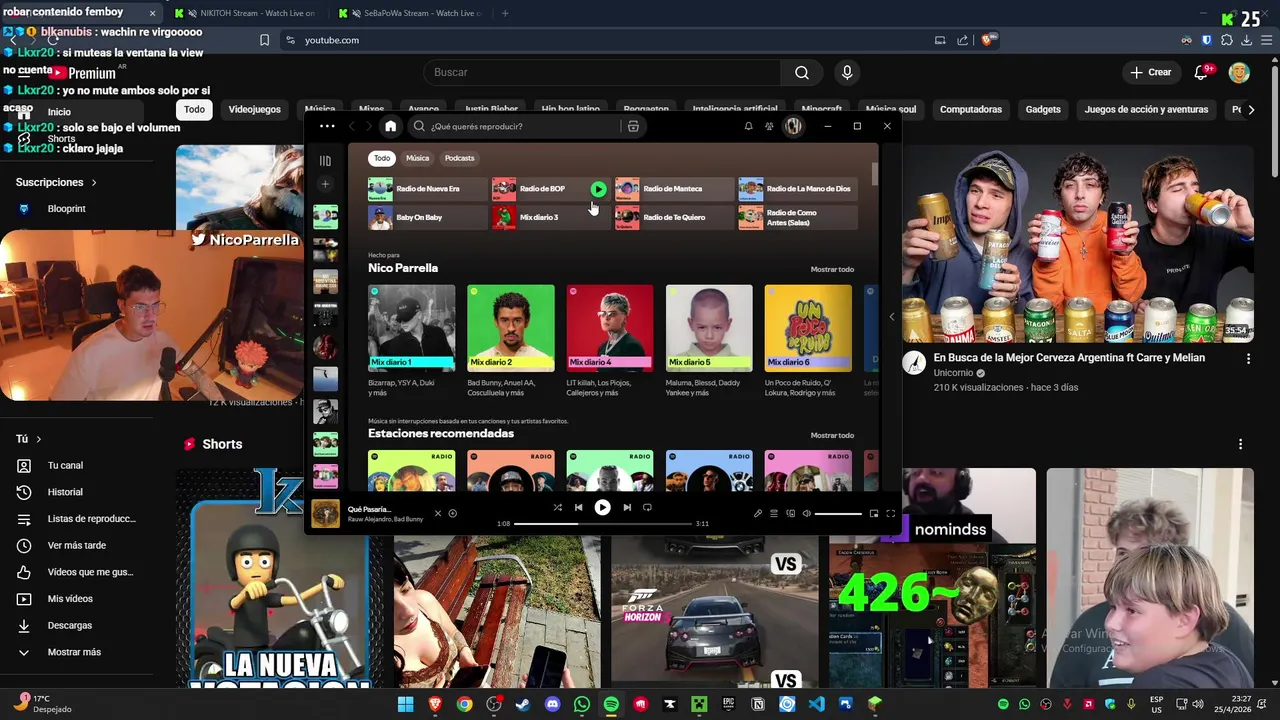Open Spotify play queue icon
This screenshot has height=720, width=1280.
773,513
